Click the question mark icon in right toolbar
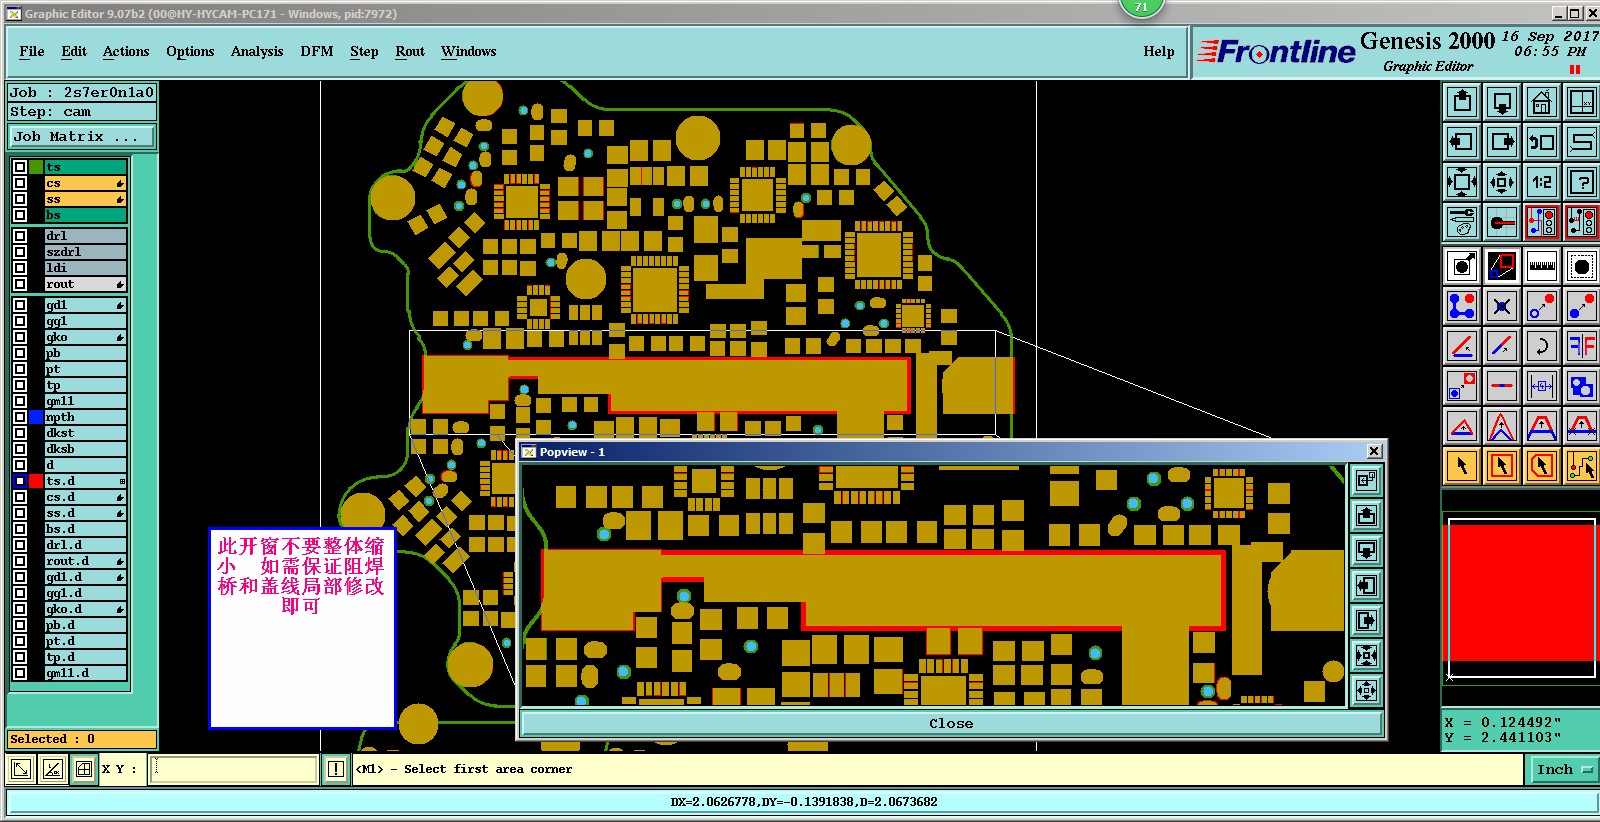 point(1581,182)
